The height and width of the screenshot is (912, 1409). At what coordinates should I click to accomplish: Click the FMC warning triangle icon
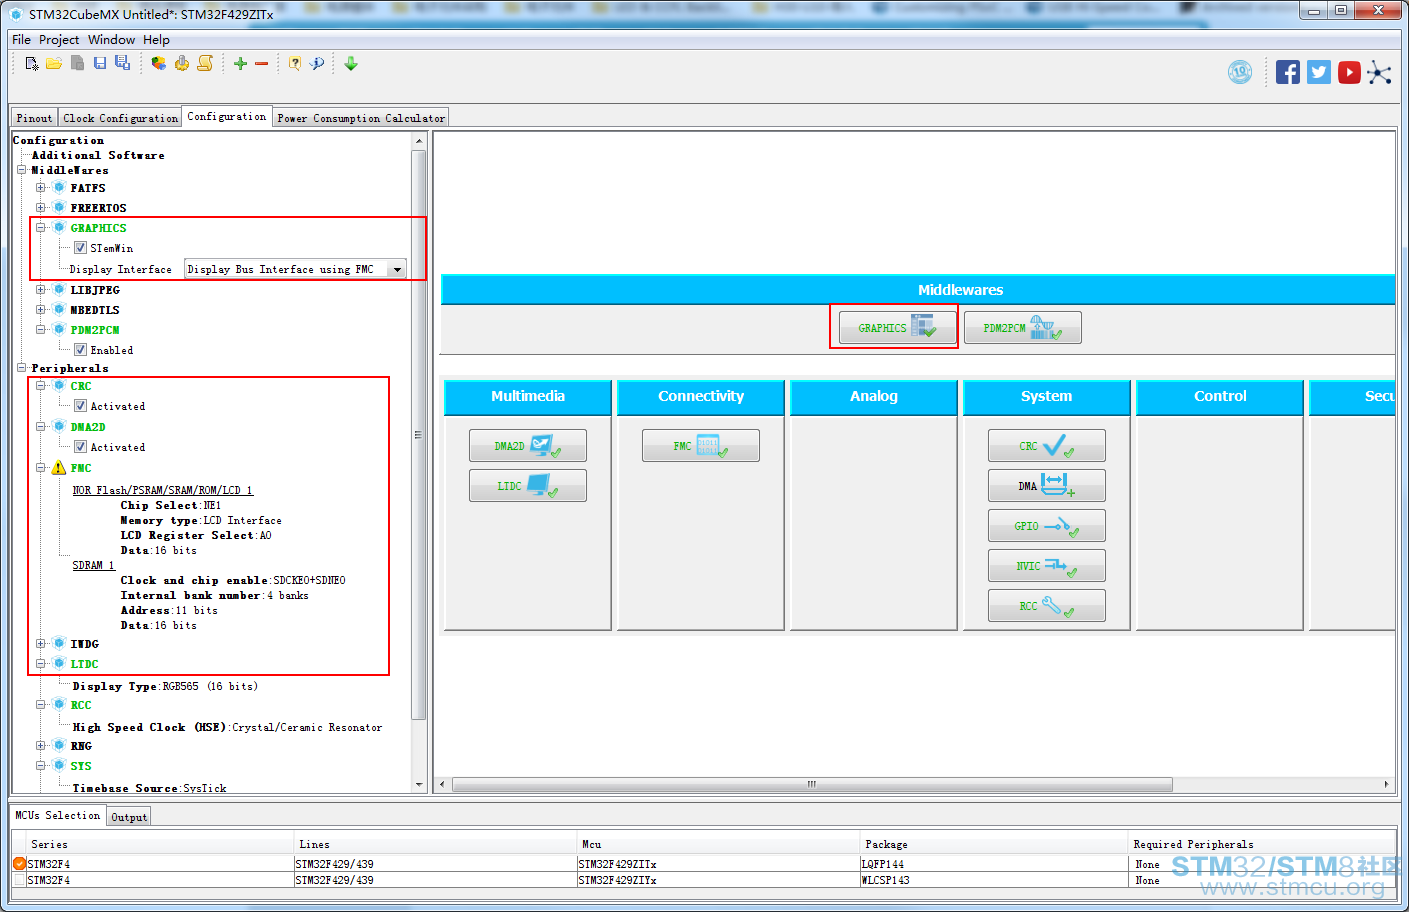click(59, 468)
